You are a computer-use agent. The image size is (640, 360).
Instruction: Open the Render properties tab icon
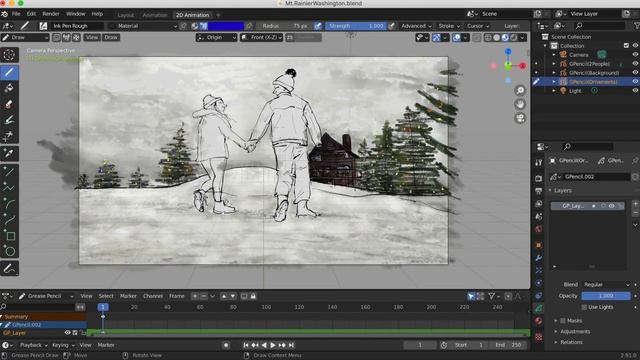(x=539, y=178)
